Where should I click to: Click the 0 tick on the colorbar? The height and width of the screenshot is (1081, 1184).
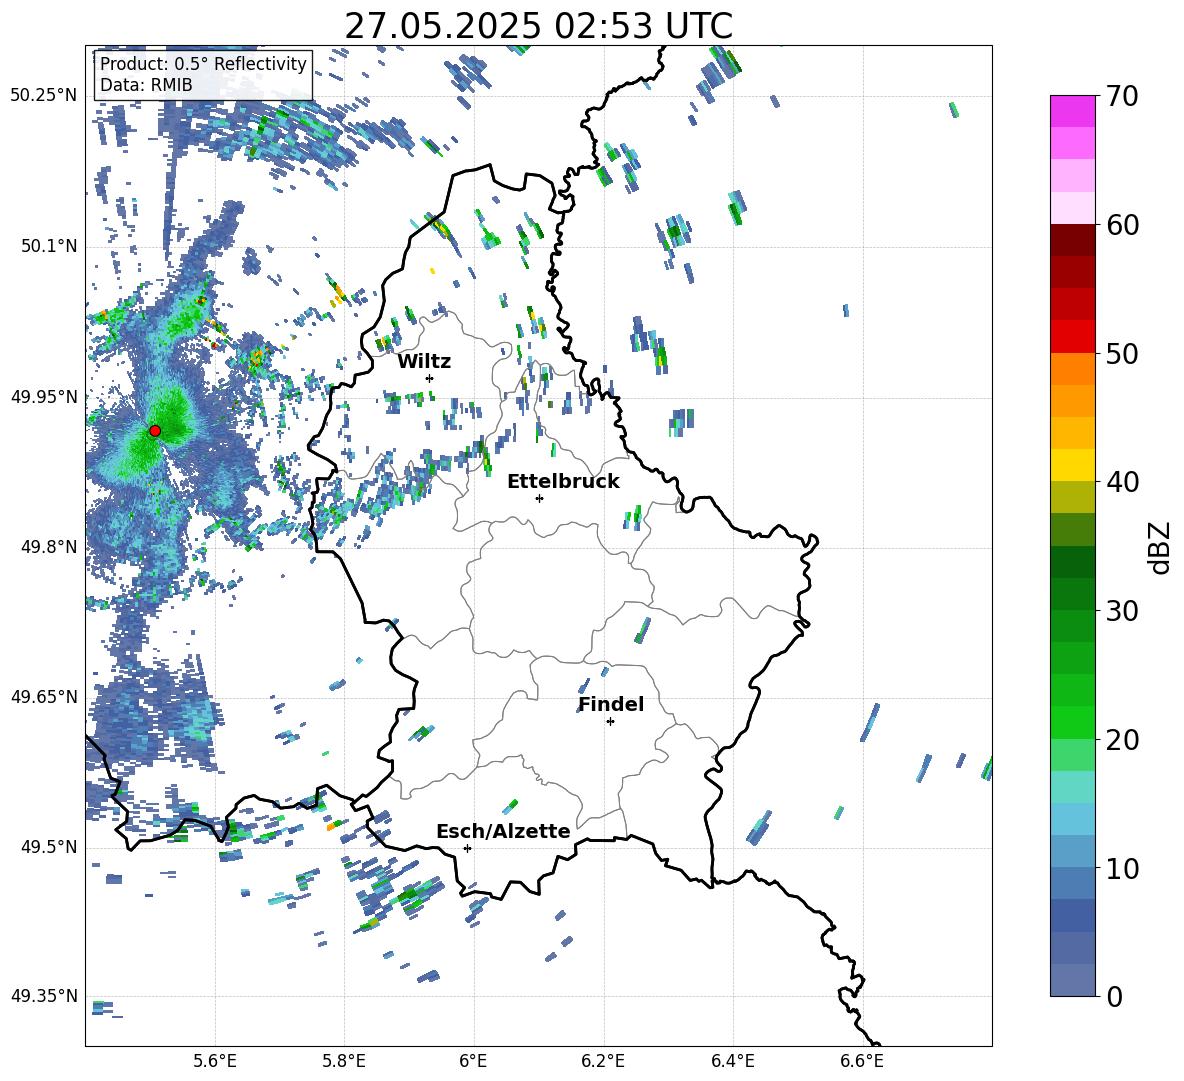point(1113,996)
